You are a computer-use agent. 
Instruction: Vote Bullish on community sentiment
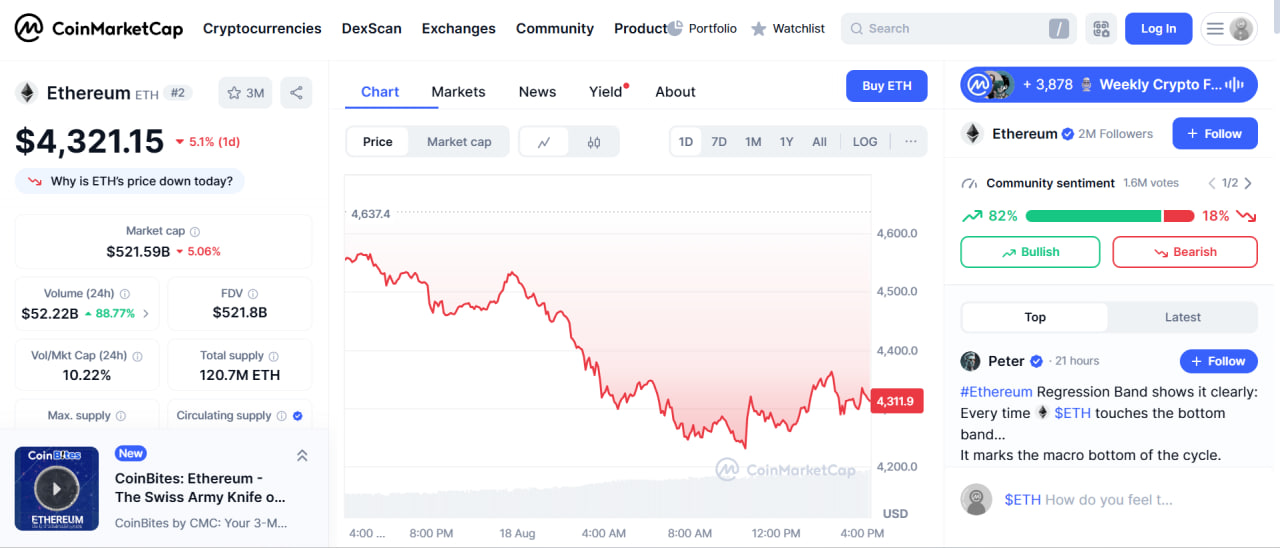[1030, 252]
